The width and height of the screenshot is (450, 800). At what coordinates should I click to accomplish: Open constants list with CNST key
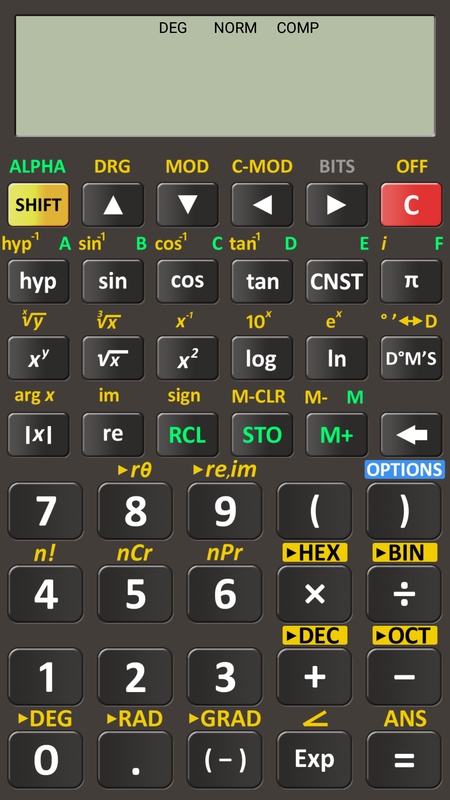pyautogui.click(x=336, y=281)
